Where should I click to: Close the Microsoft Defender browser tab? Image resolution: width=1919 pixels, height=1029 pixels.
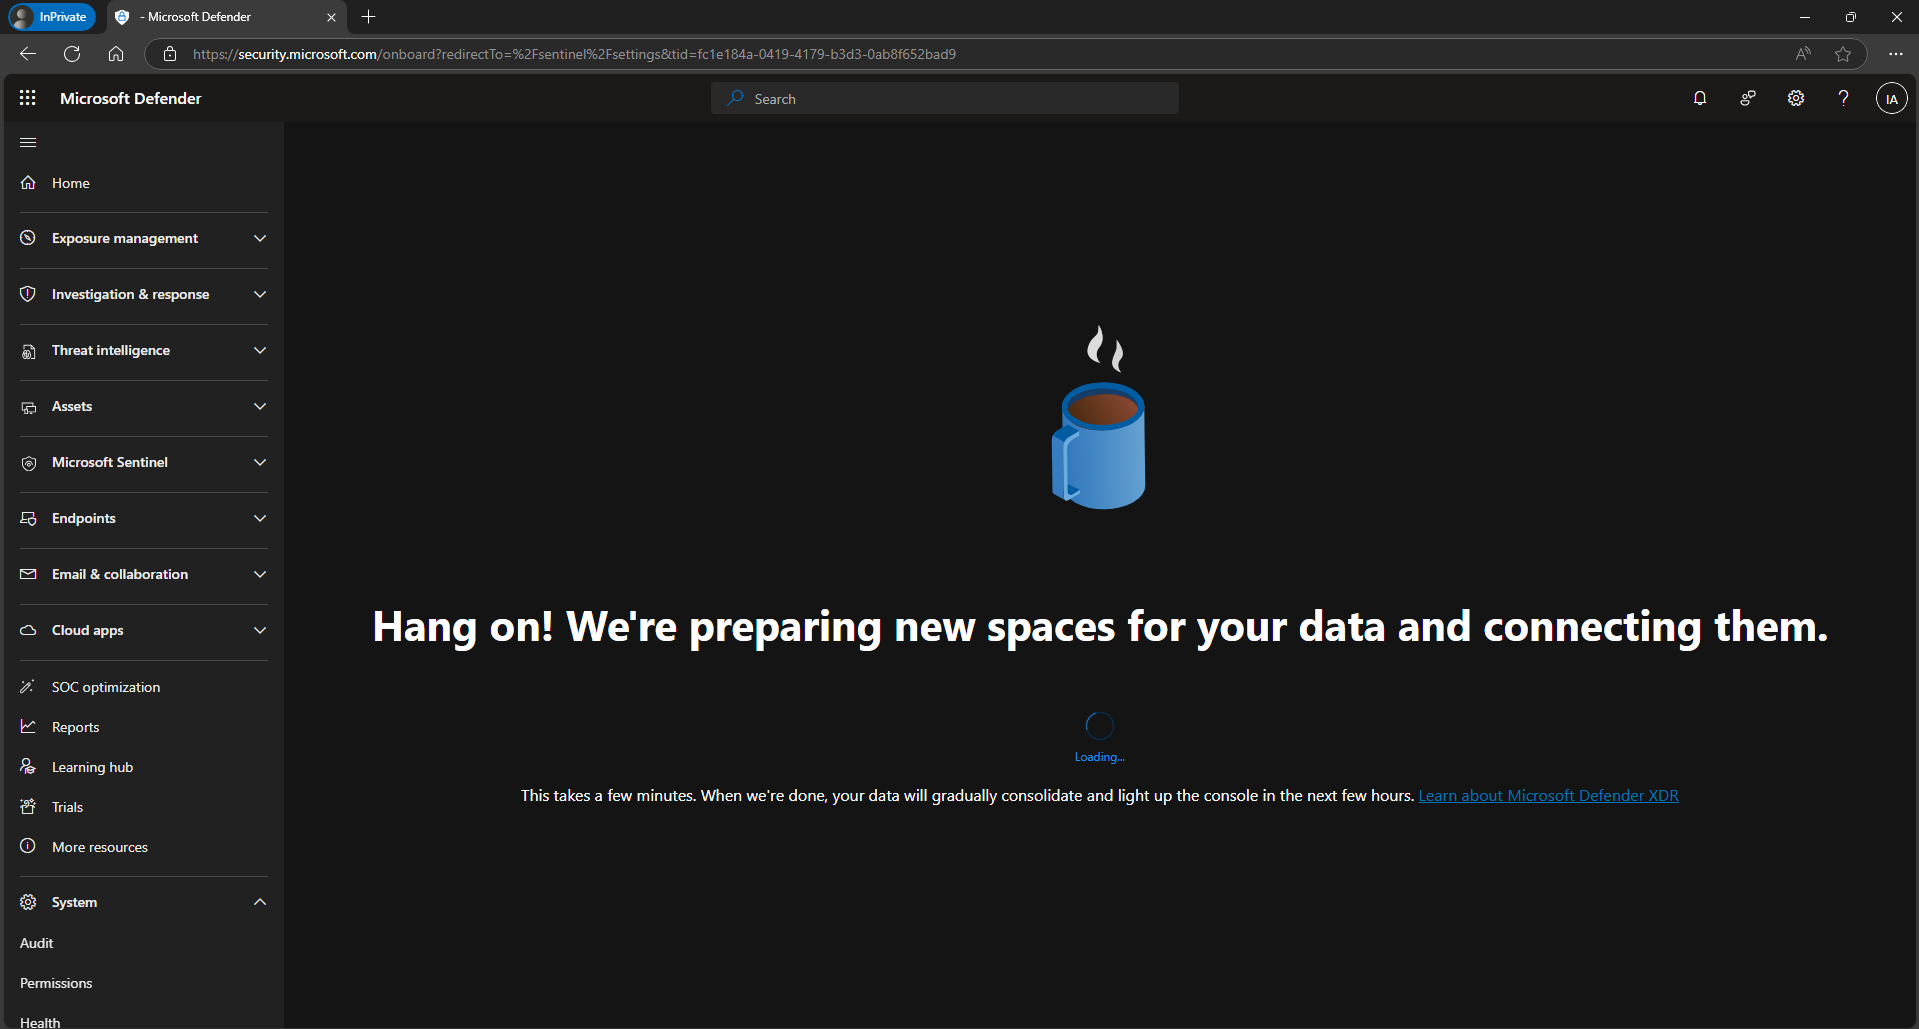(x=331, y=17)
